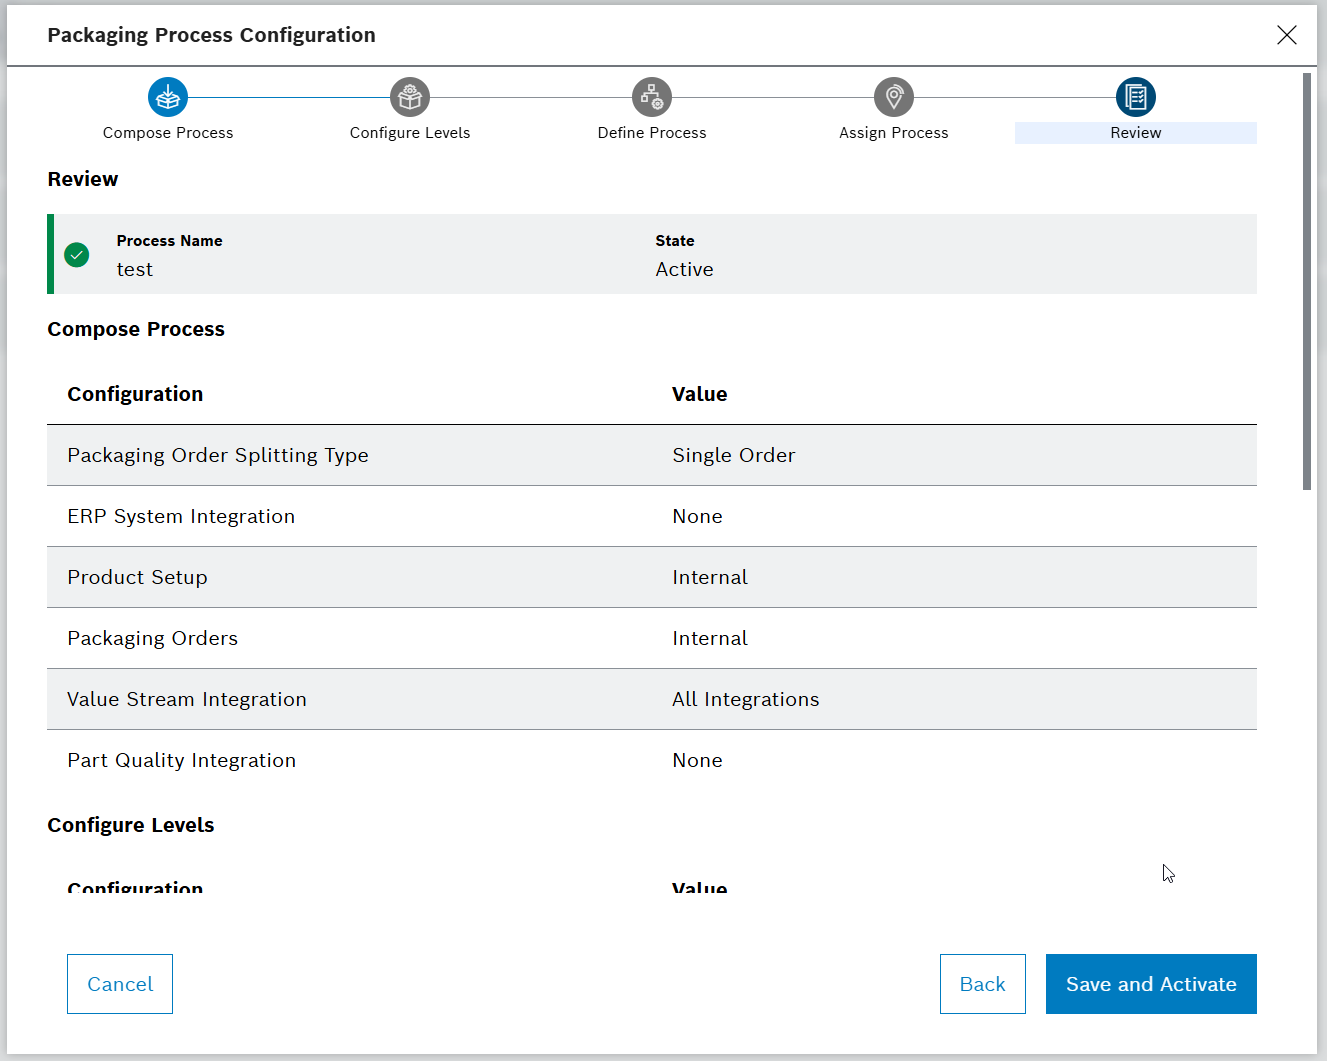Click the Configure Levels step icon

click(410, 97)
